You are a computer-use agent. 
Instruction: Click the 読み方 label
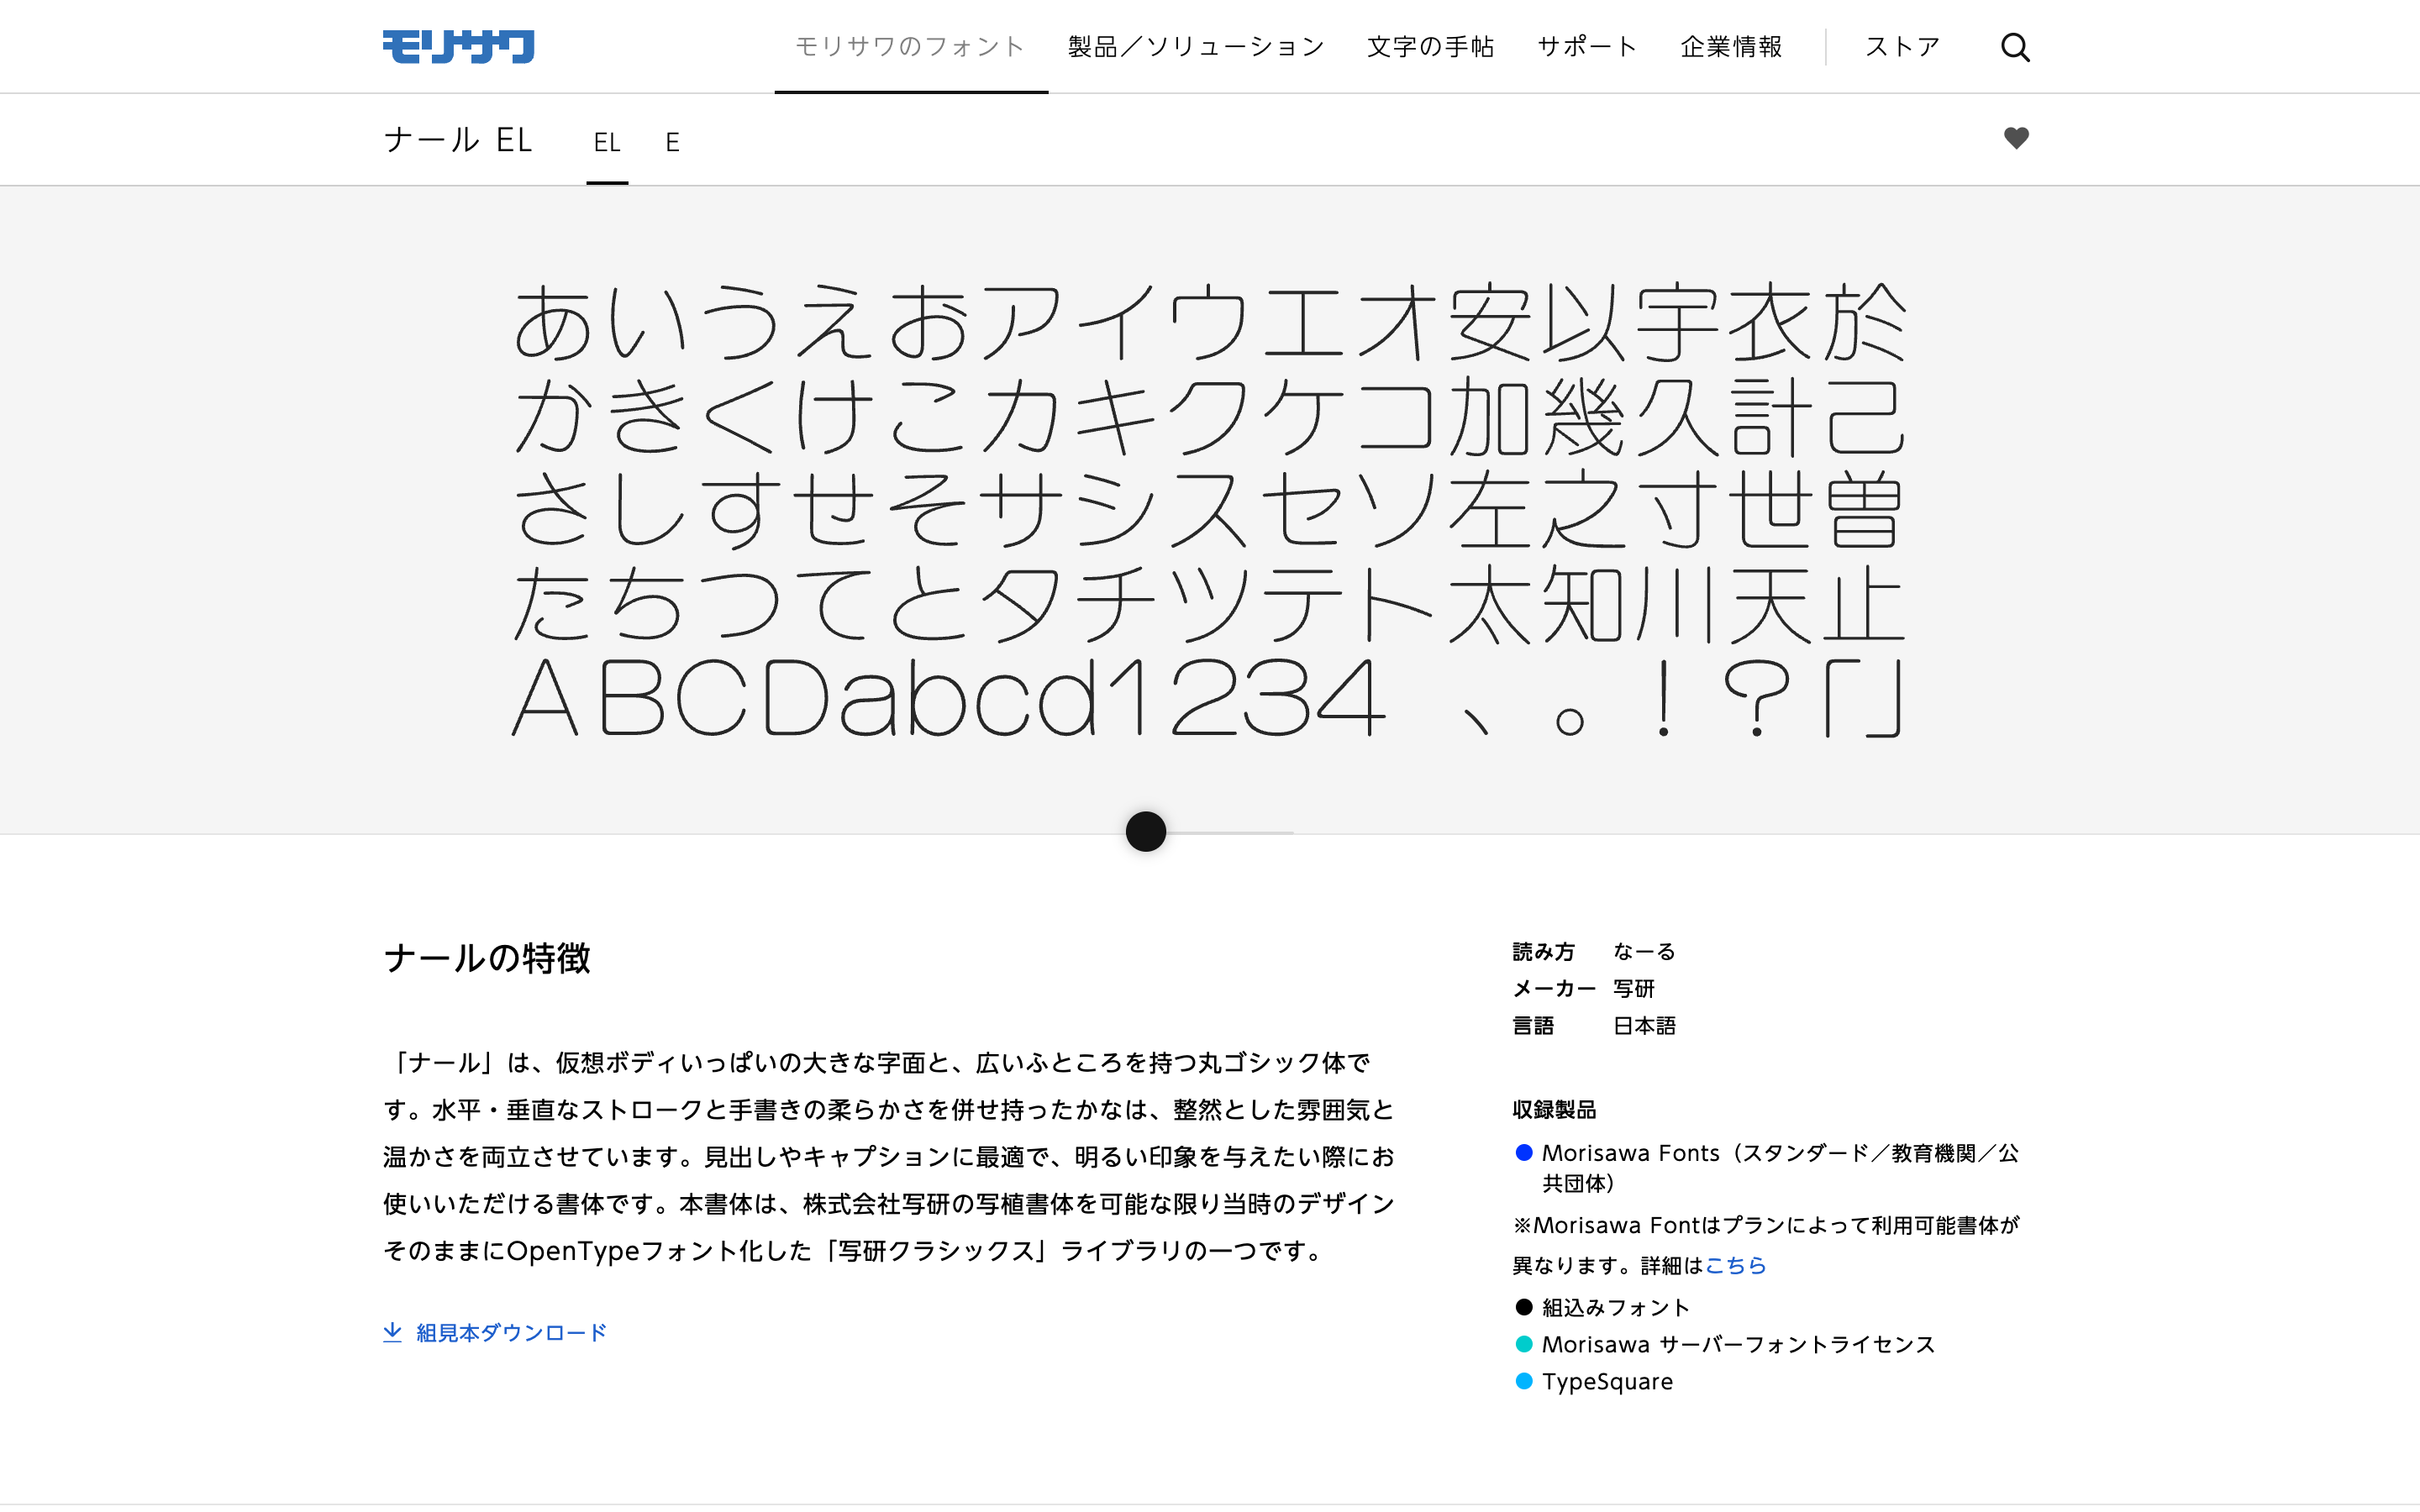[1543, 951]
